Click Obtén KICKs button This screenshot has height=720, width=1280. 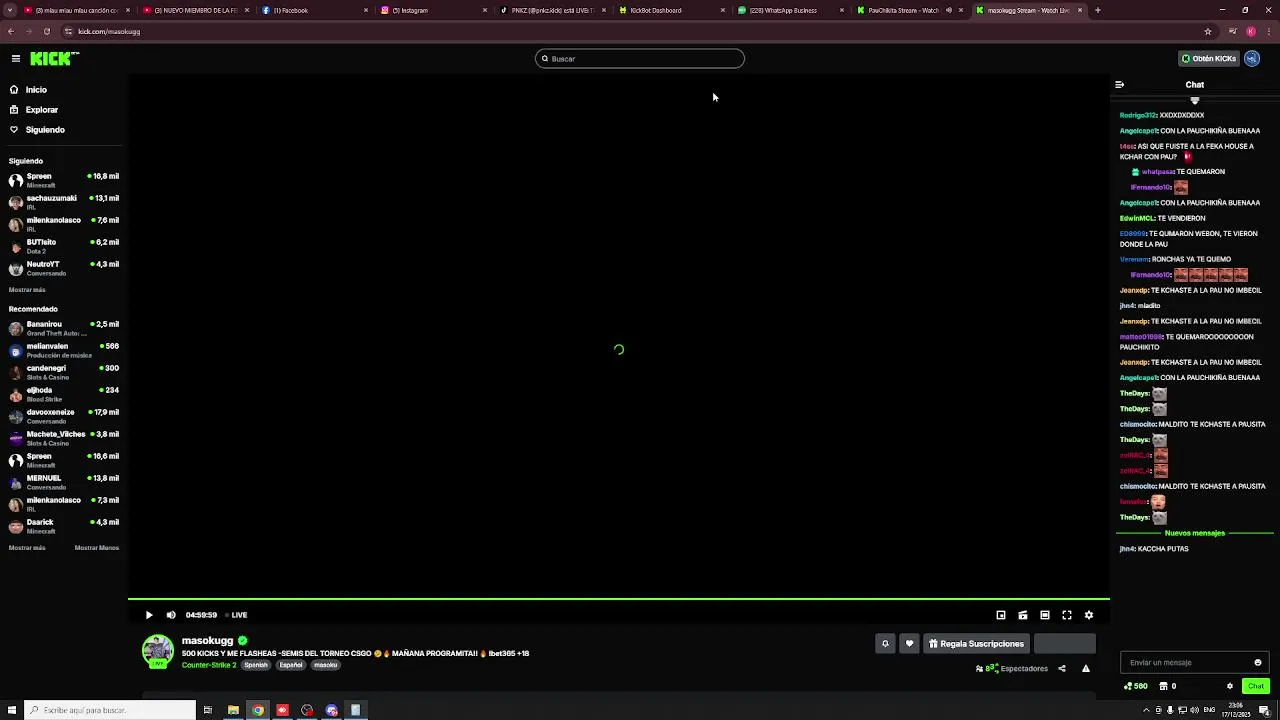coord(1208,59)
